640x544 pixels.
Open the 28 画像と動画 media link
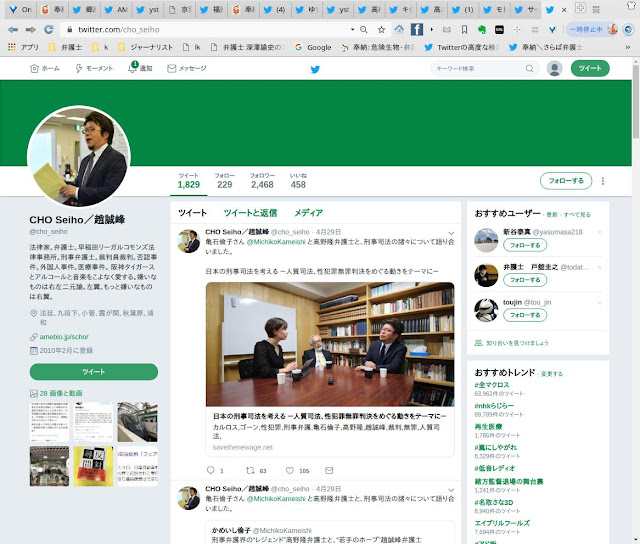click(61, 393)
